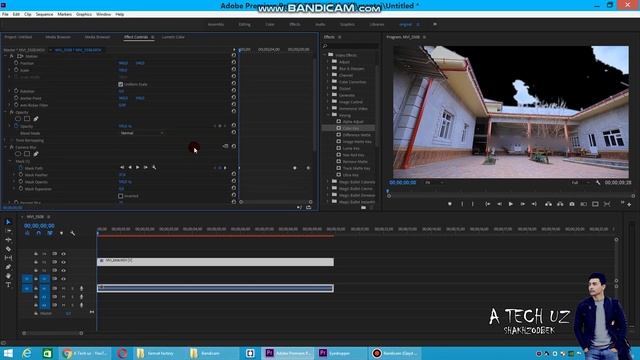
Task: Select the Pen tool in timeline toolbar
Action: 8,267
